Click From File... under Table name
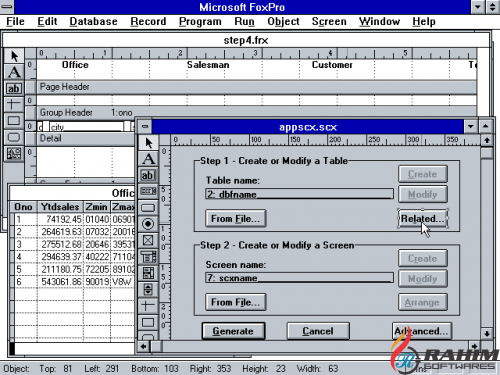 [x=235, y=219]
